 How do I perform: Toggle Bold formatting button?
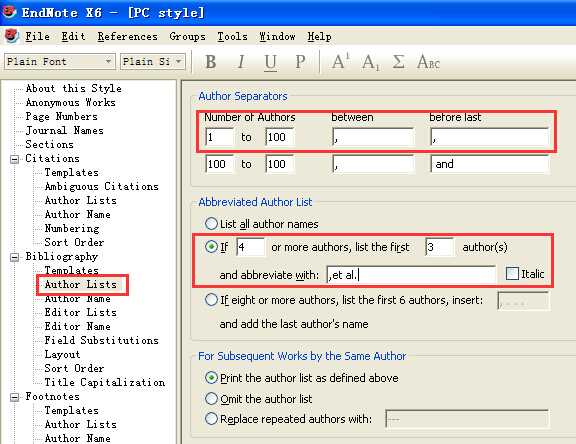pyautogui.click(x=211, y=62)
